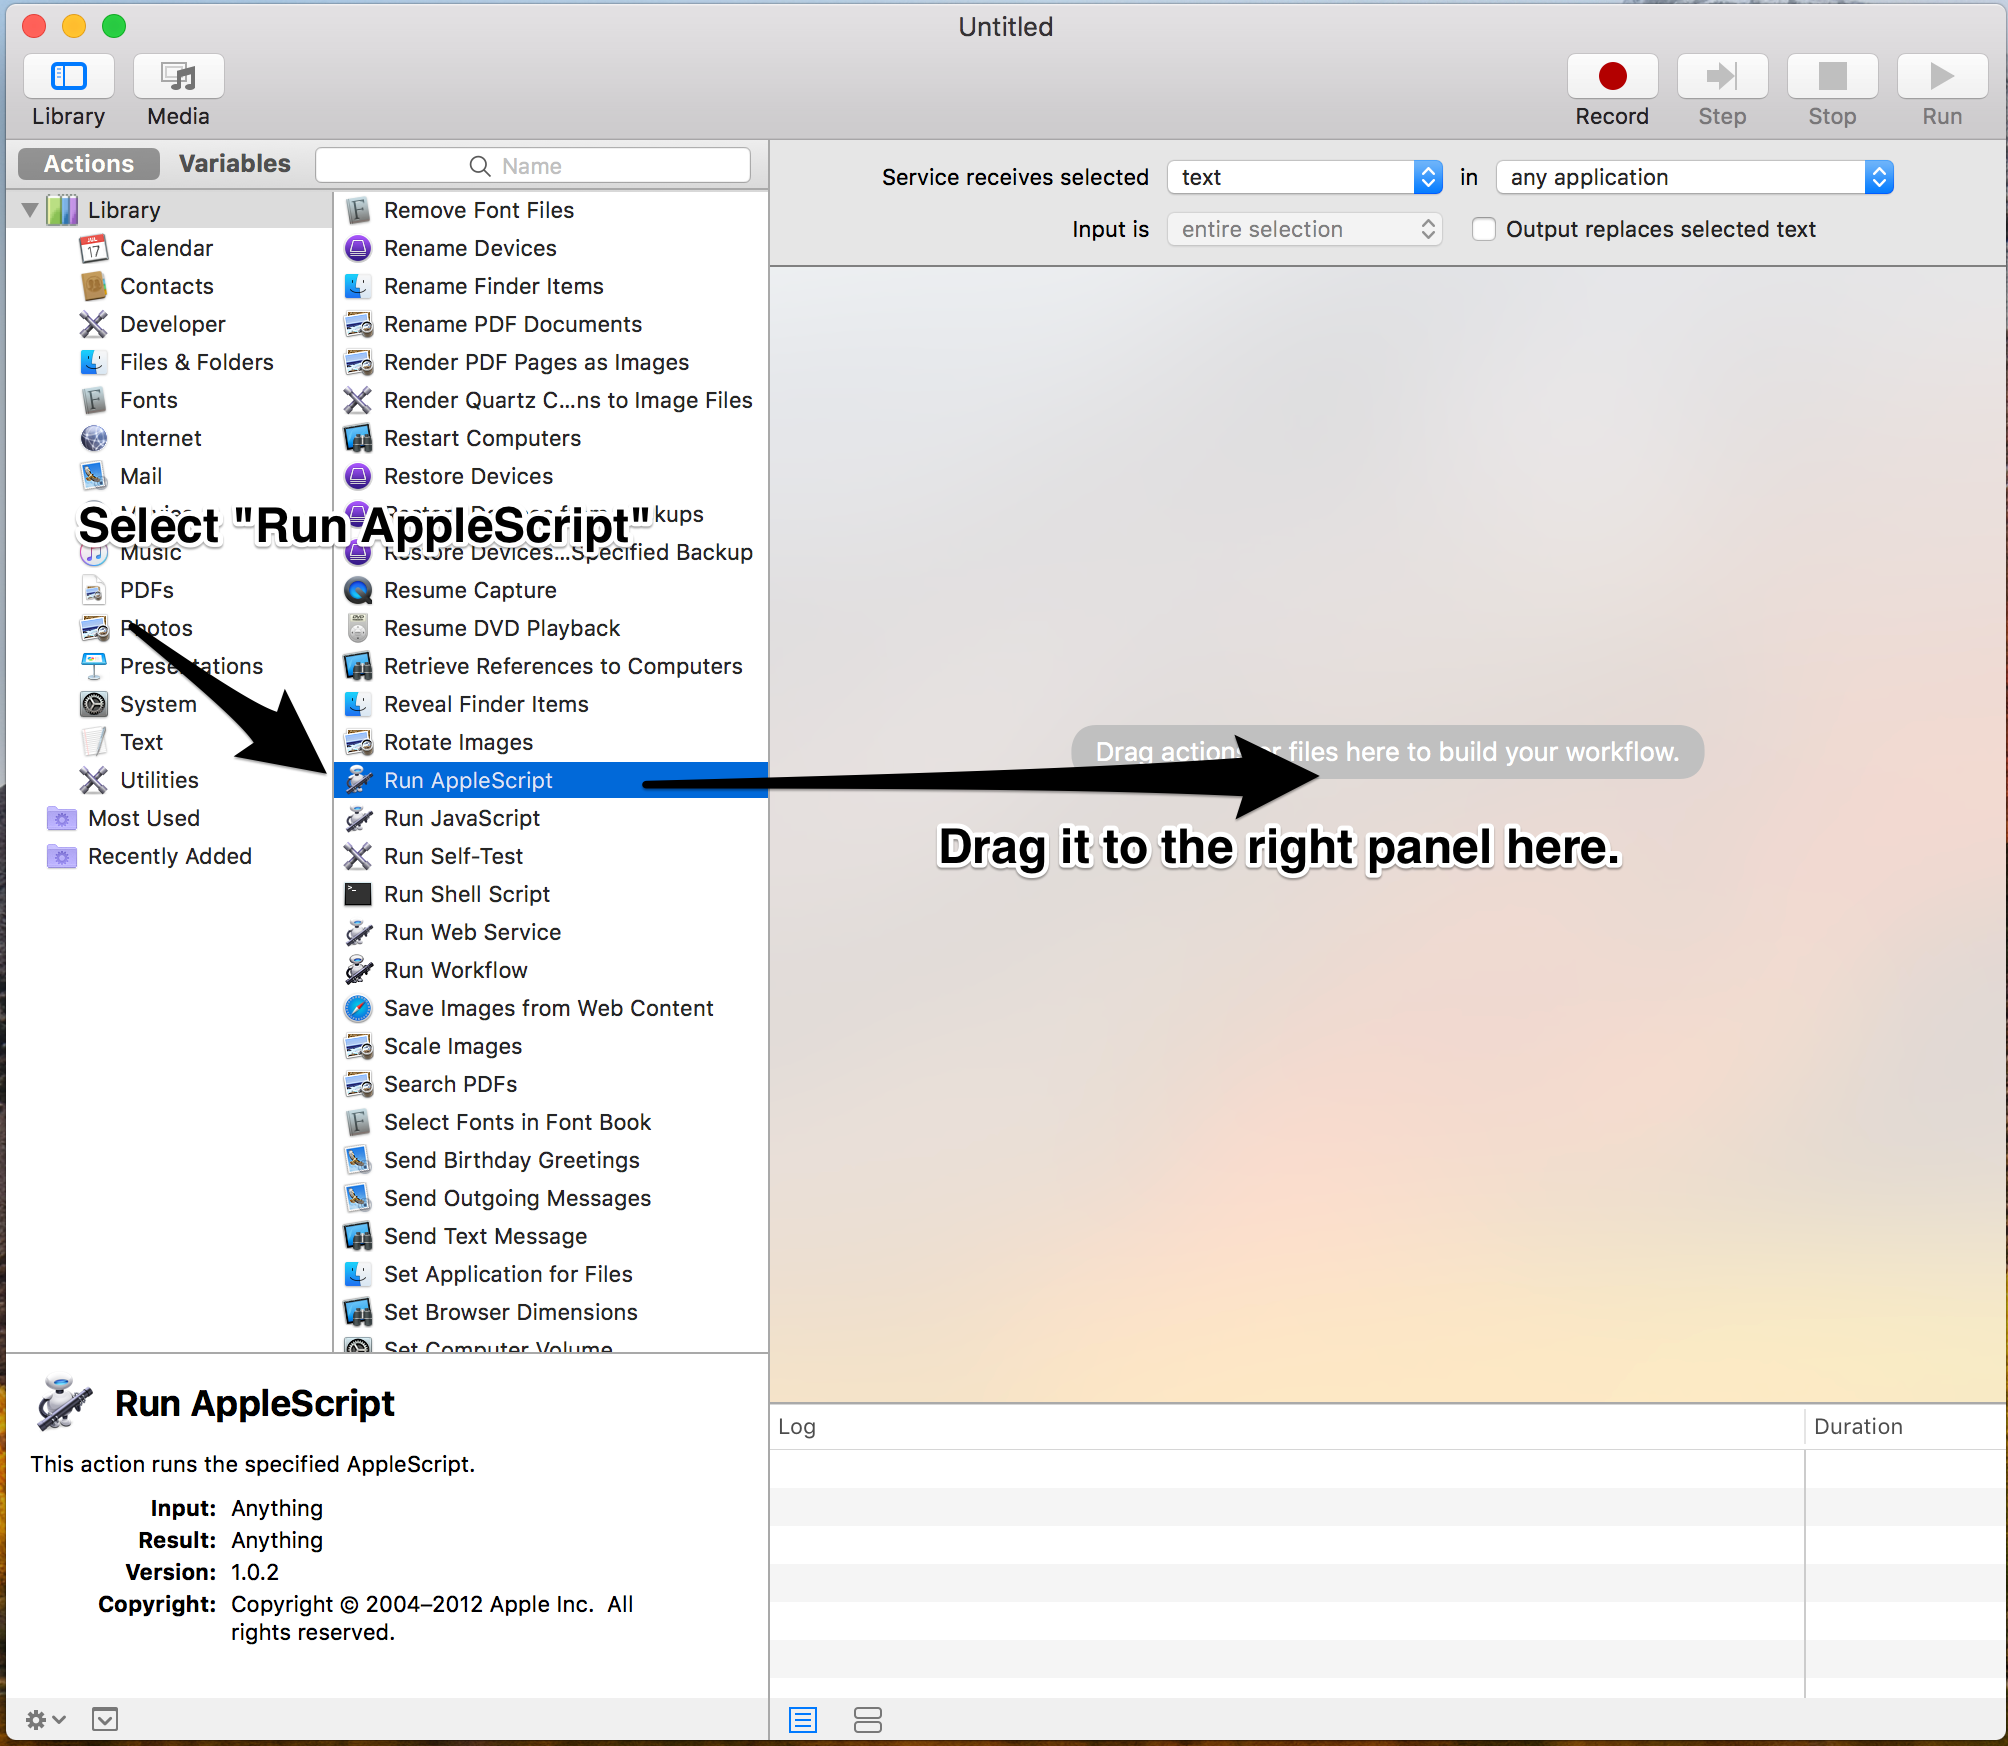Click the Stop toolbar icon

coord(1832,77)
